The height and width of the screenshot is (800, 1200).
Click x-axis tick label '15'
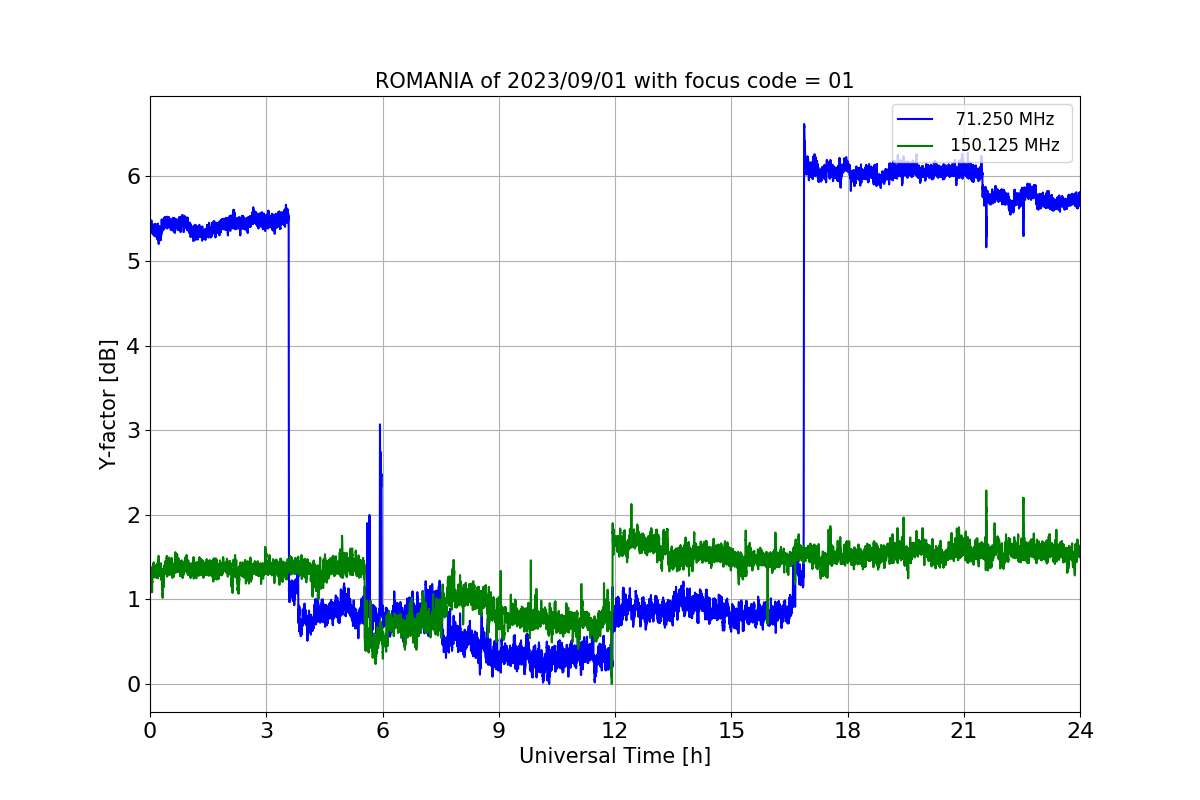[731, 730]
